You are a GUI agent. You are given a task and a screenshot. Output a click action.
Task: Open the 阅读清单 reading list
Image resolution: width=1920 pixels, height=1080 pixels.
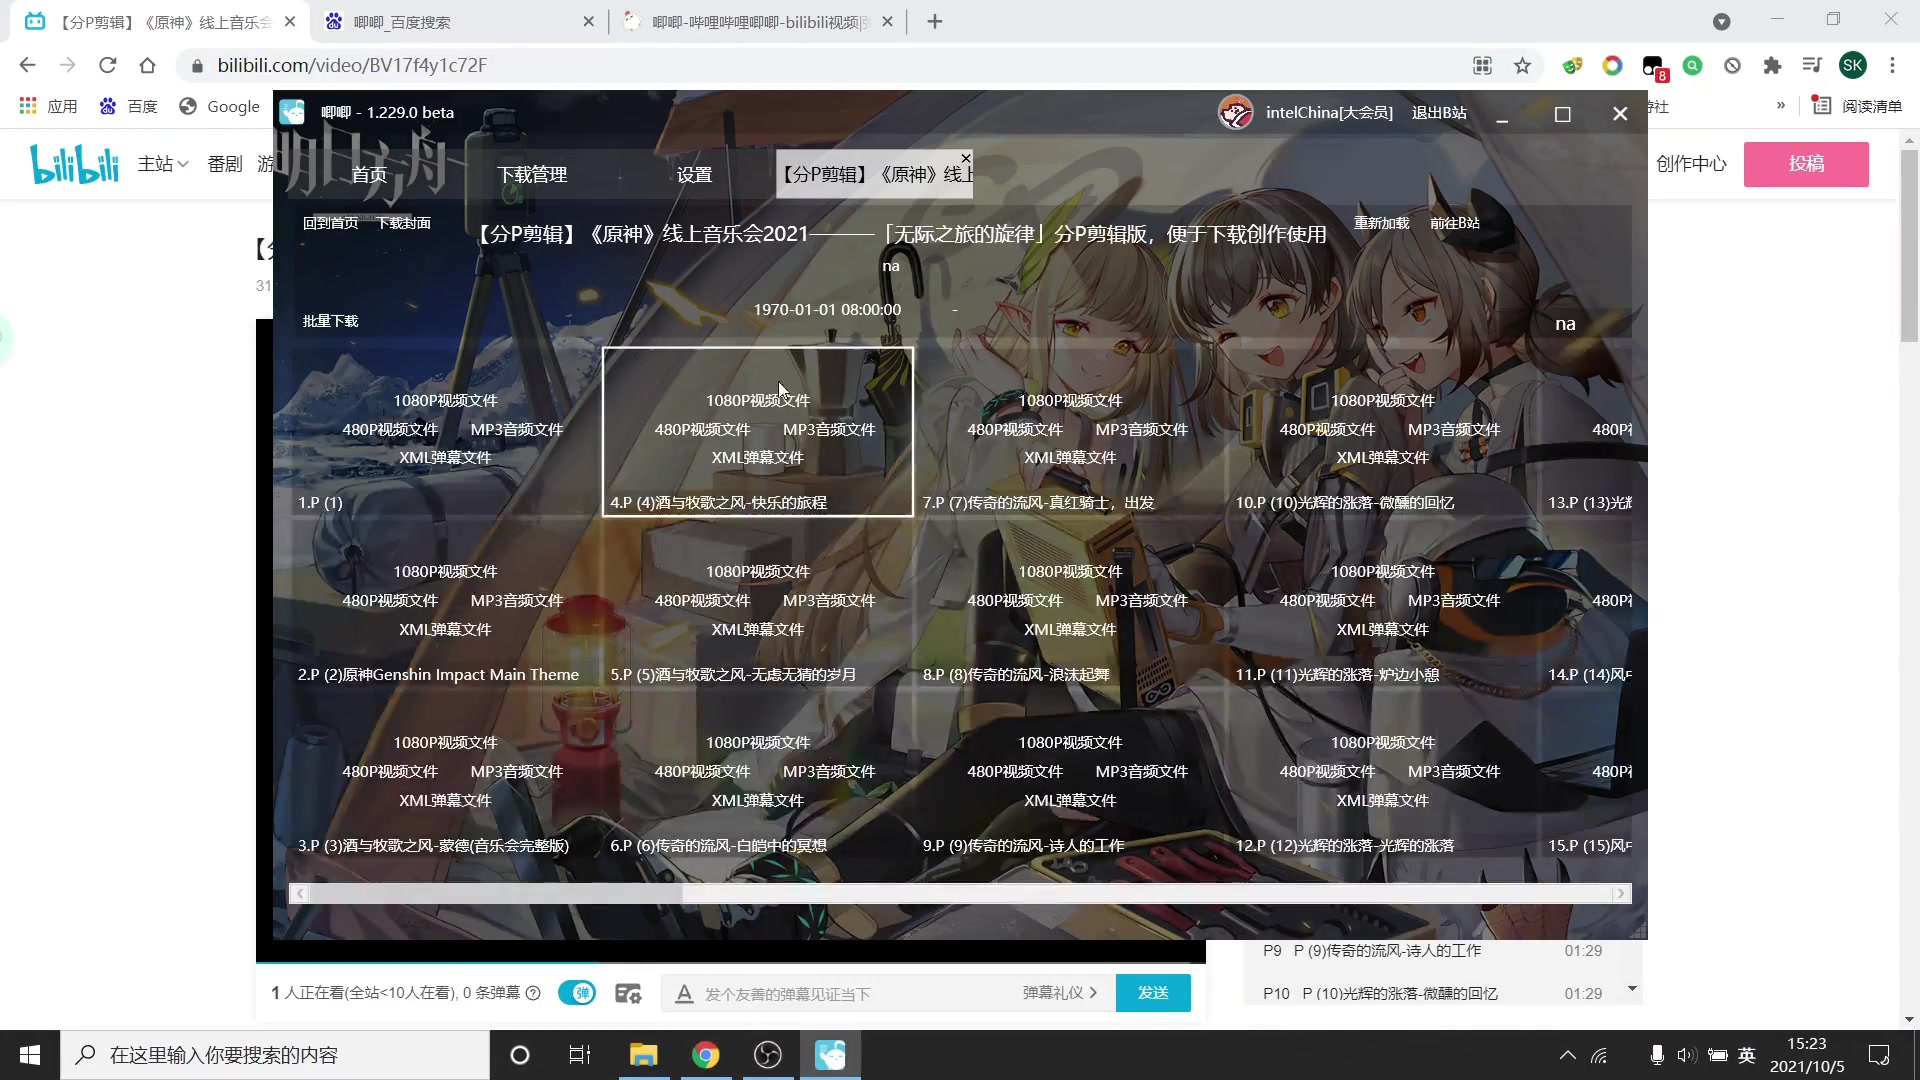pyautogui.click(x=1857, y=106)
